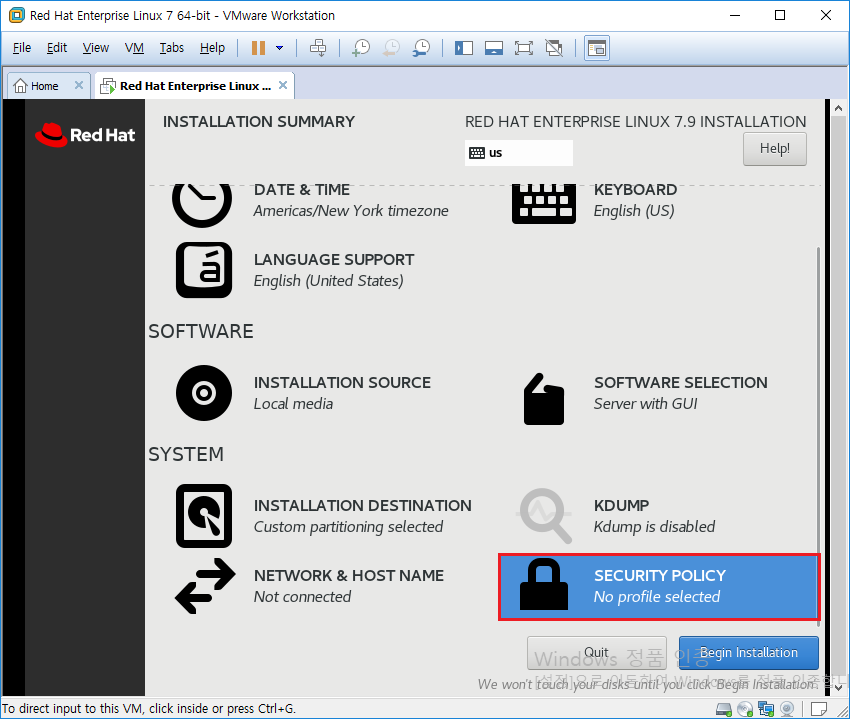Click the Help! button
This screenshot has width=850, height=719.
pos(775,149)
